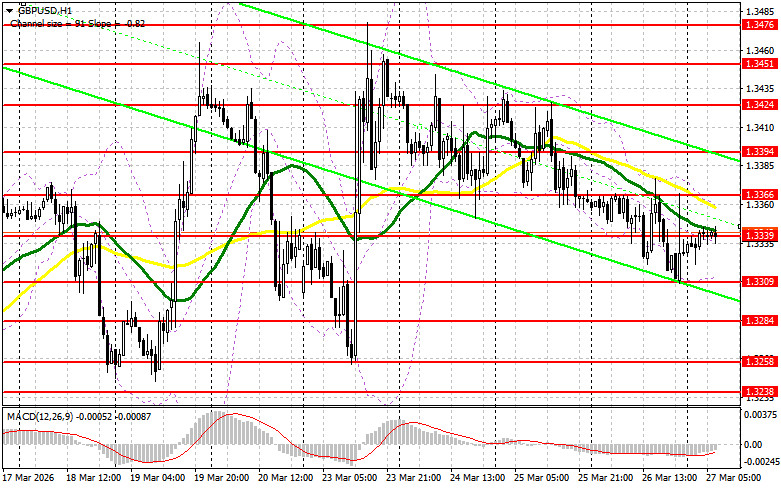The width and height of the screenshot is (781, 489).
Task: Click the 25 Mar 21:00 time label
Action: point(605,478)
